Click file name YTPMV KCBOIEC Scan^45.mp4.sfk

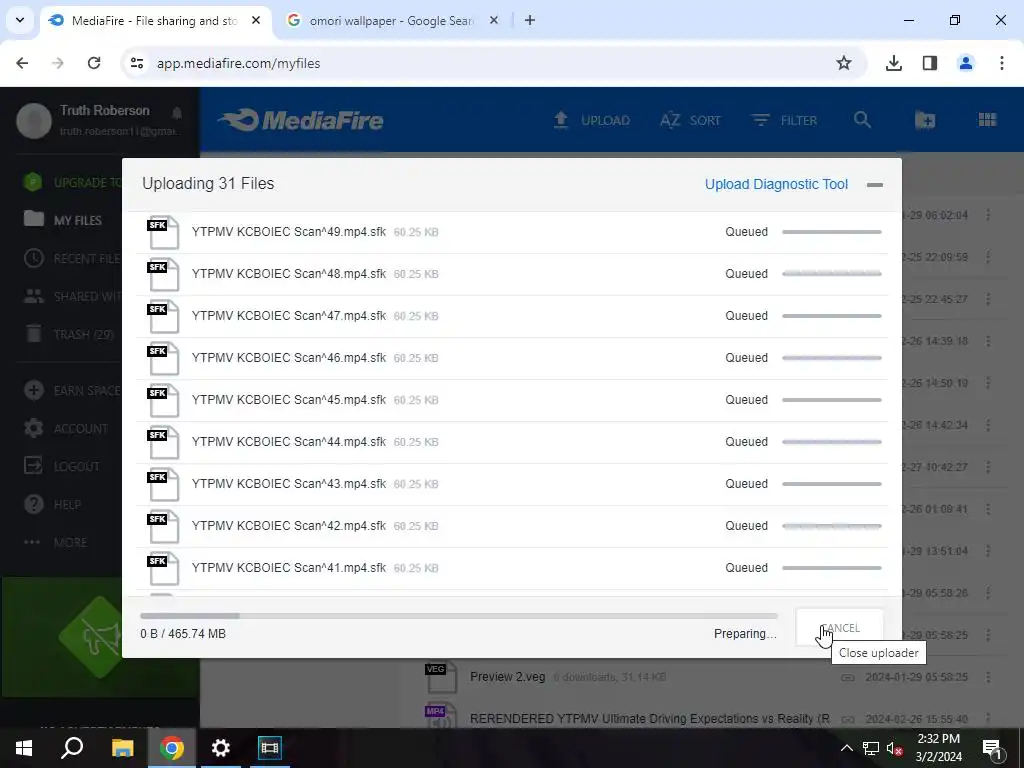pyautogui.click(x=289, y=400)
